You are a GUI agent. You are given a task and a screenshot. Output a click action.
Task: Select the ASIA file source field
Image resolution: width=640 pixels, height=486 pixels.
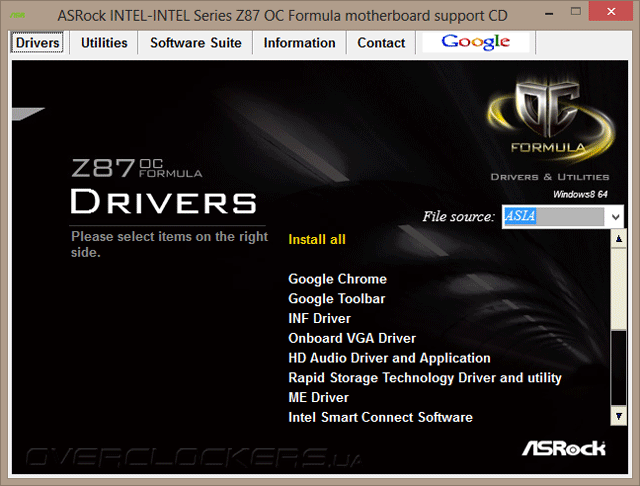554,216
